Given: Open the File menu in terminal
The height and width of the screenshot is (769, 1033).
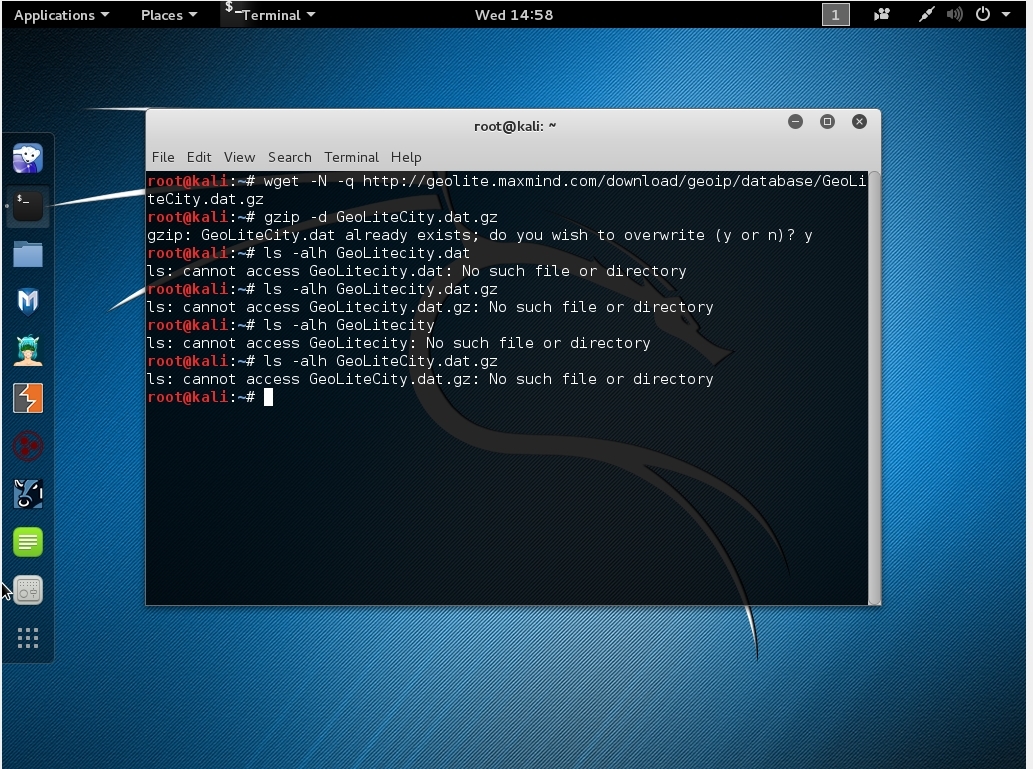Looking at the screenshot, I should (x=163, y=157).
